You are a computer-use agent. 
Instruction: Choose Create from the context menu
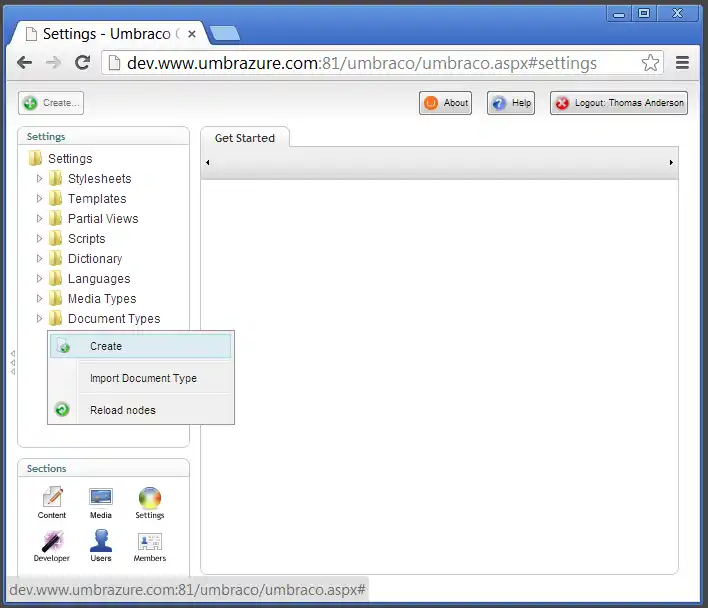[x=140, y=346]
